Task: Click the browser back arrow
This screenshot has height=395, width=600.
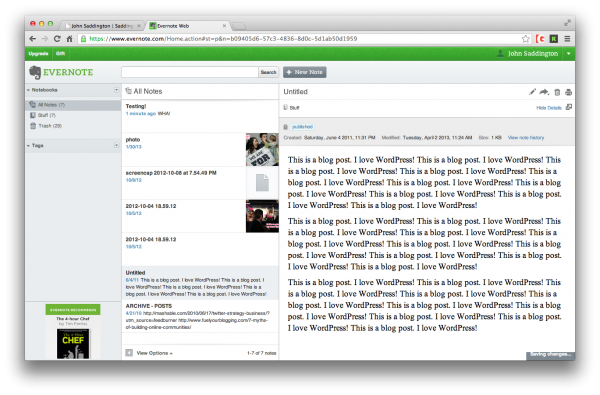Action: [x=33, y=39]
